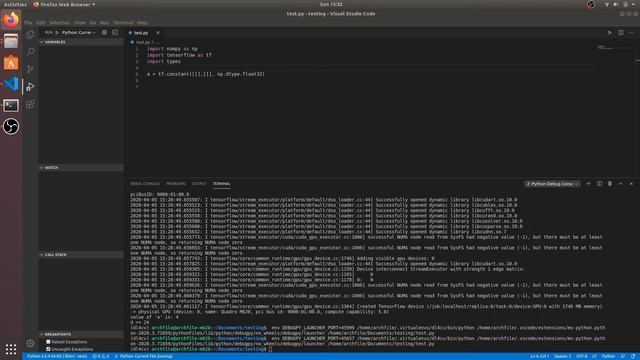
Task: Click the Python interpreter in status bar
Action: [57, 356]
